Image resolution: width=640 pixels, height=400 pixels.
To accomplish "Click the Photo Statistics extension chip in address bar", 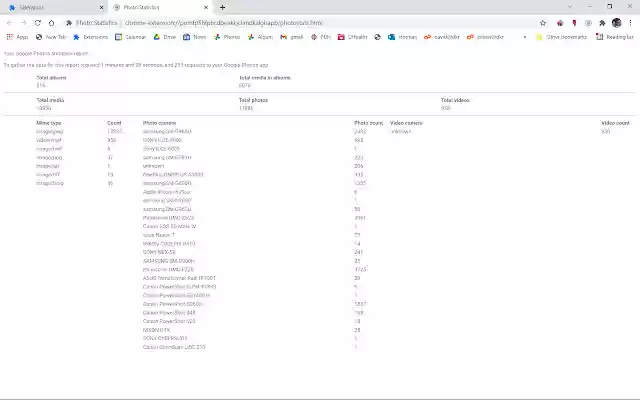I will 92,23.
